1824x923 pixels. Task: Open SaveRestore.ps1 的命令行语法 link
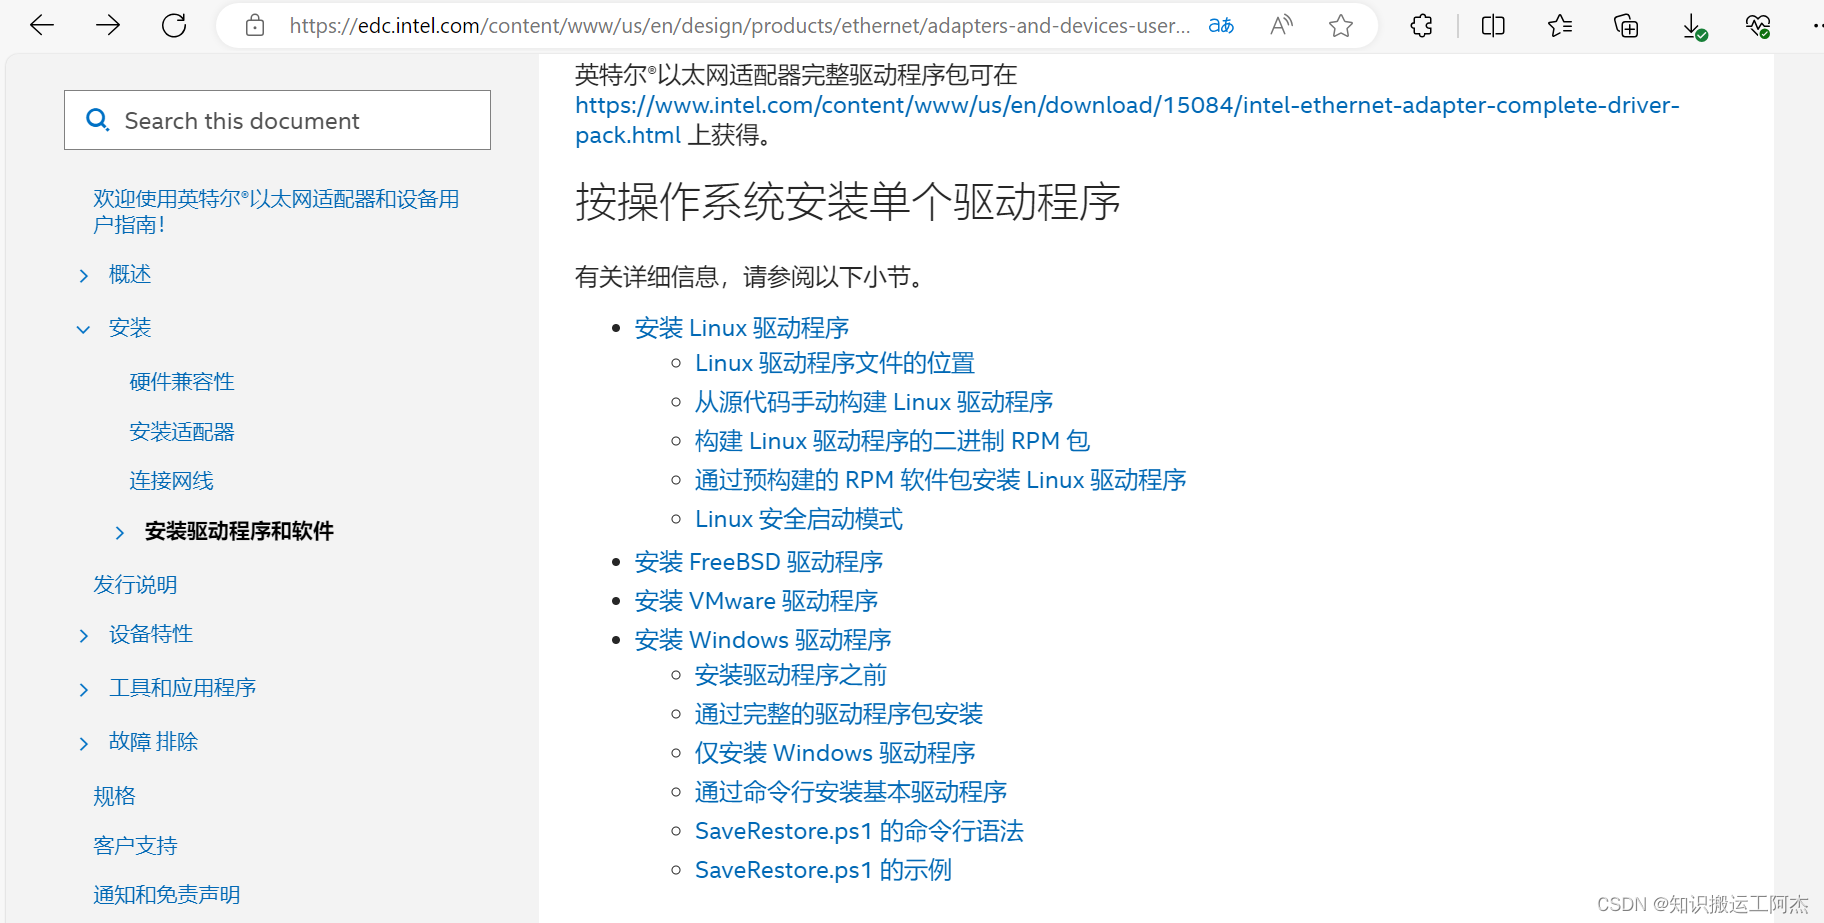(x=859, y=831)
